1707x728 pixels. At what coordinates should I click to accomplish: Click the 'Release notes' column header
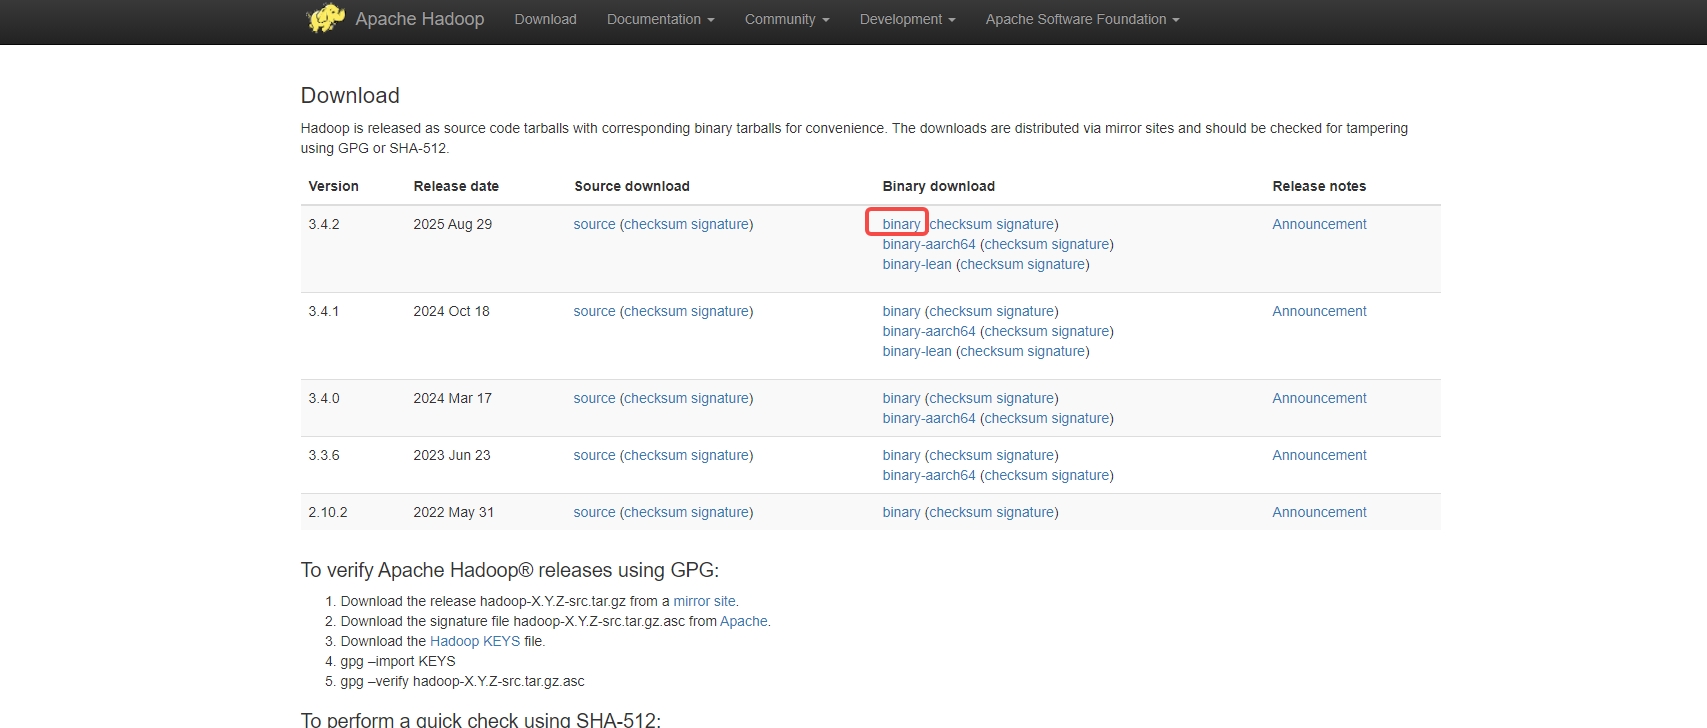(x=1319, y=186)
